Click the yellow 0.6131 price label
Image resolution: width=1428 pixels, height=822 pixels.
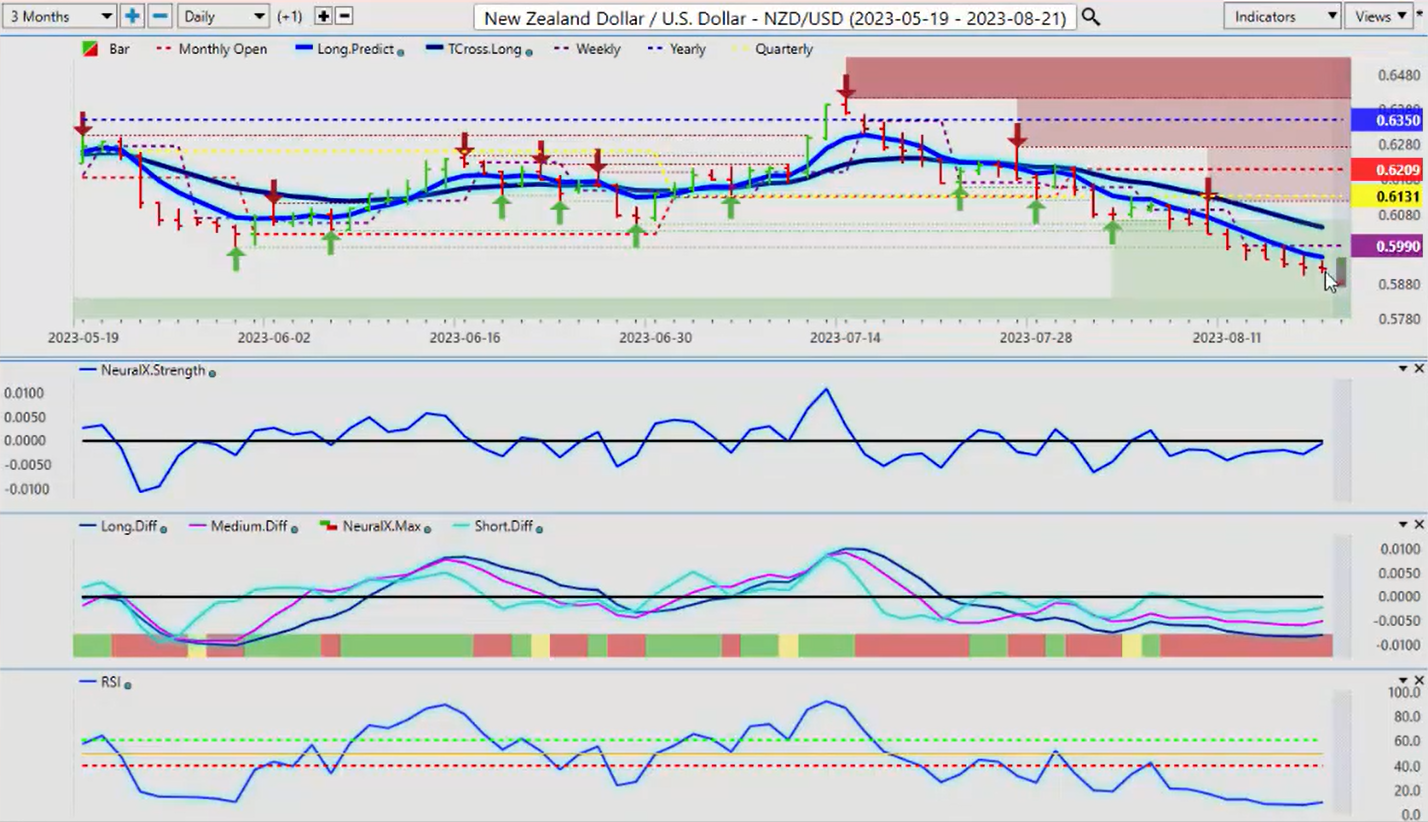[x=1385, y=197]
